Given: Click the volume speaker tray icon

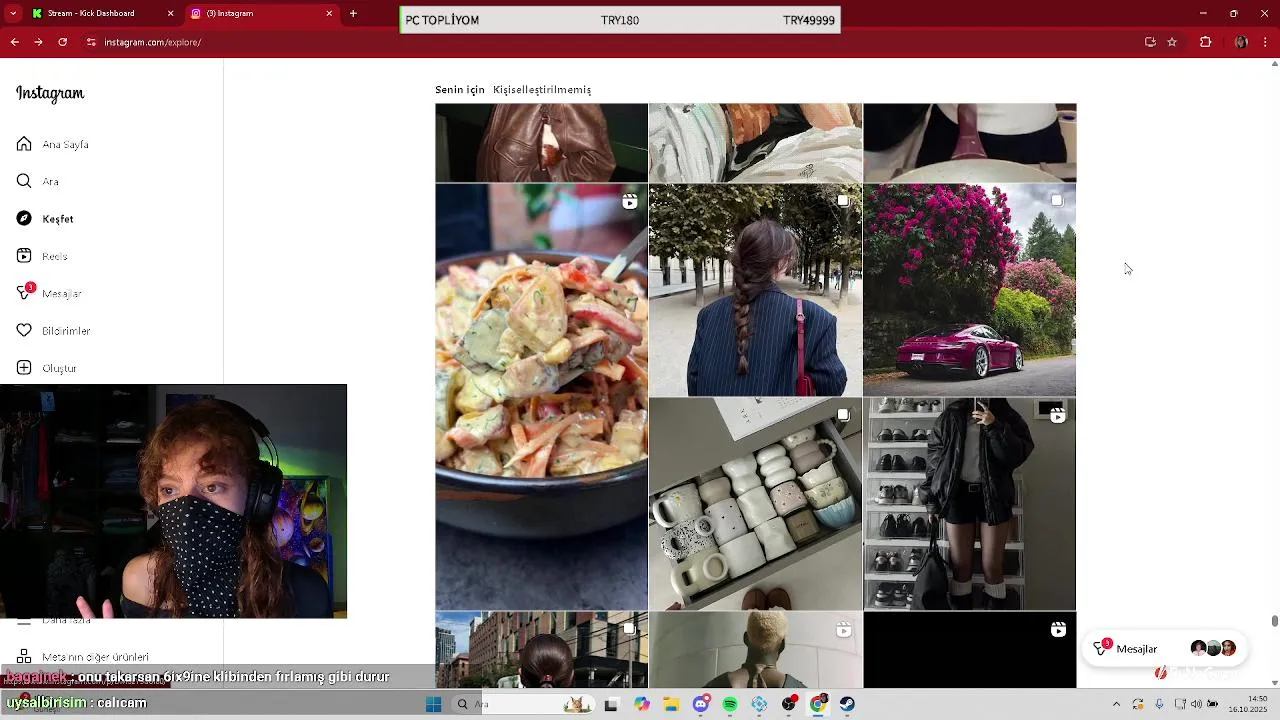Looking at the screenshot, I should pos(1196,704).
